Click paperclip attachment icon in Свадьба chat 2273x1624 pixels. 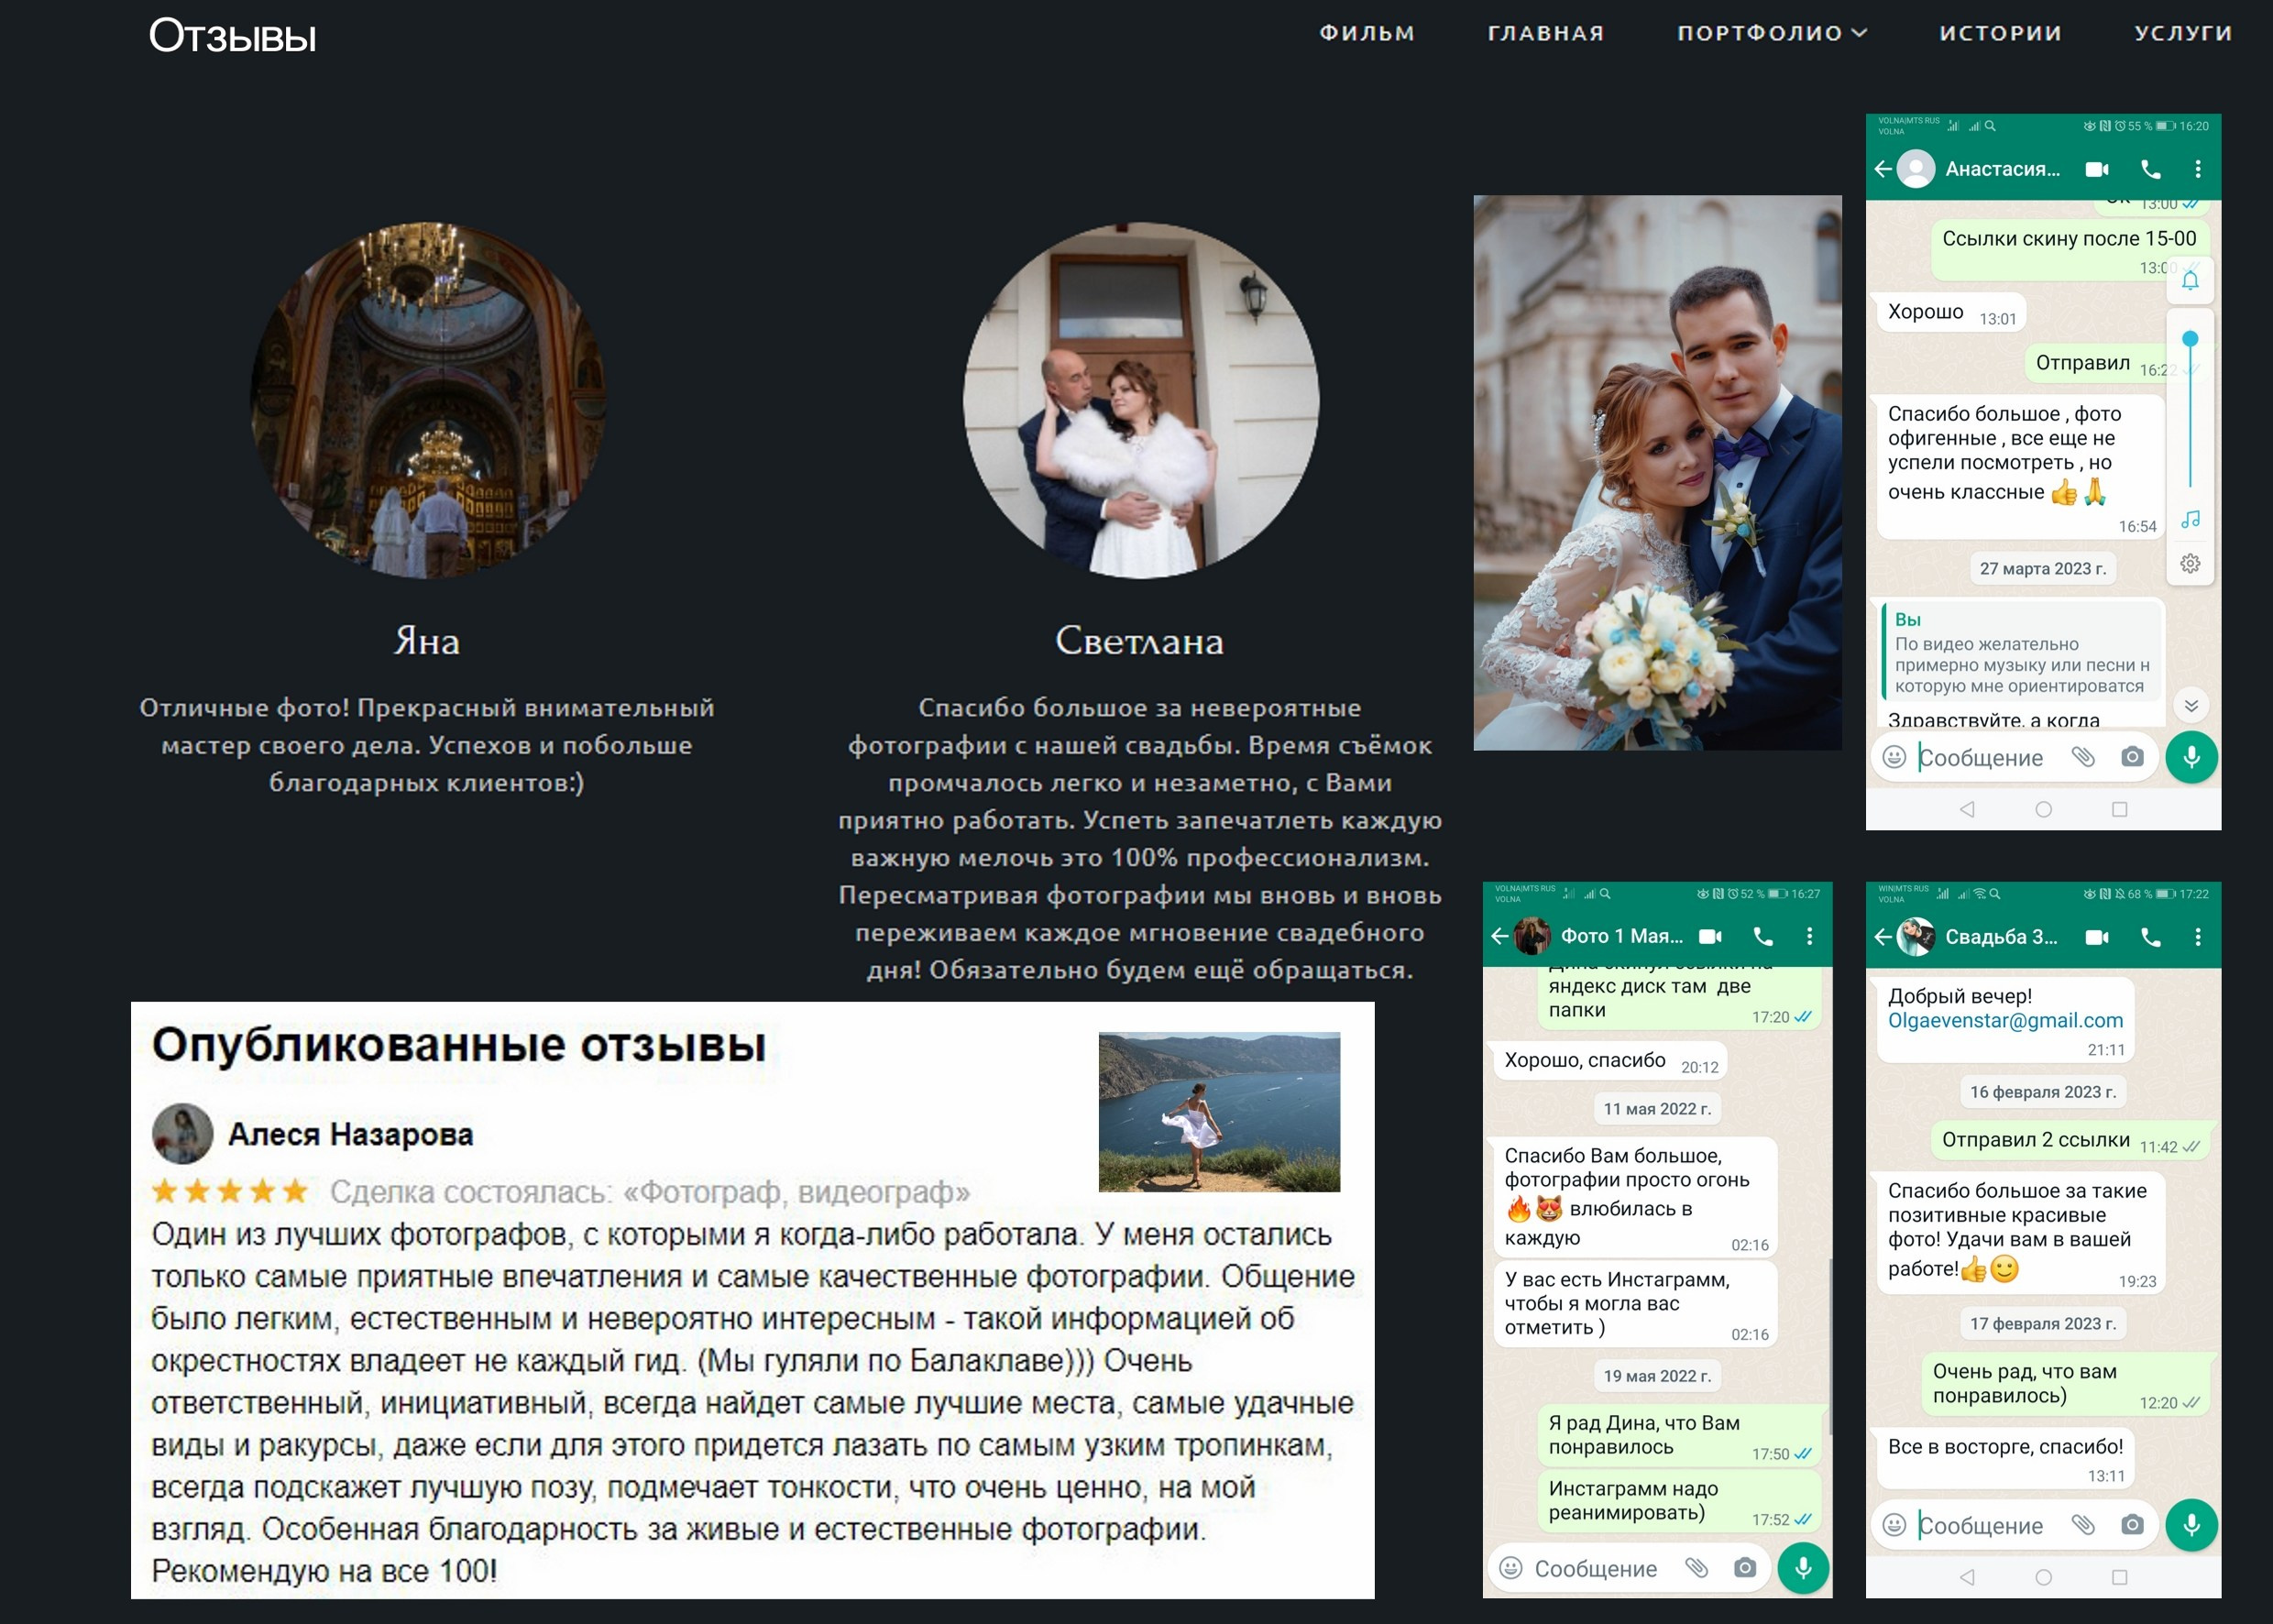tap(2083, 1524)
